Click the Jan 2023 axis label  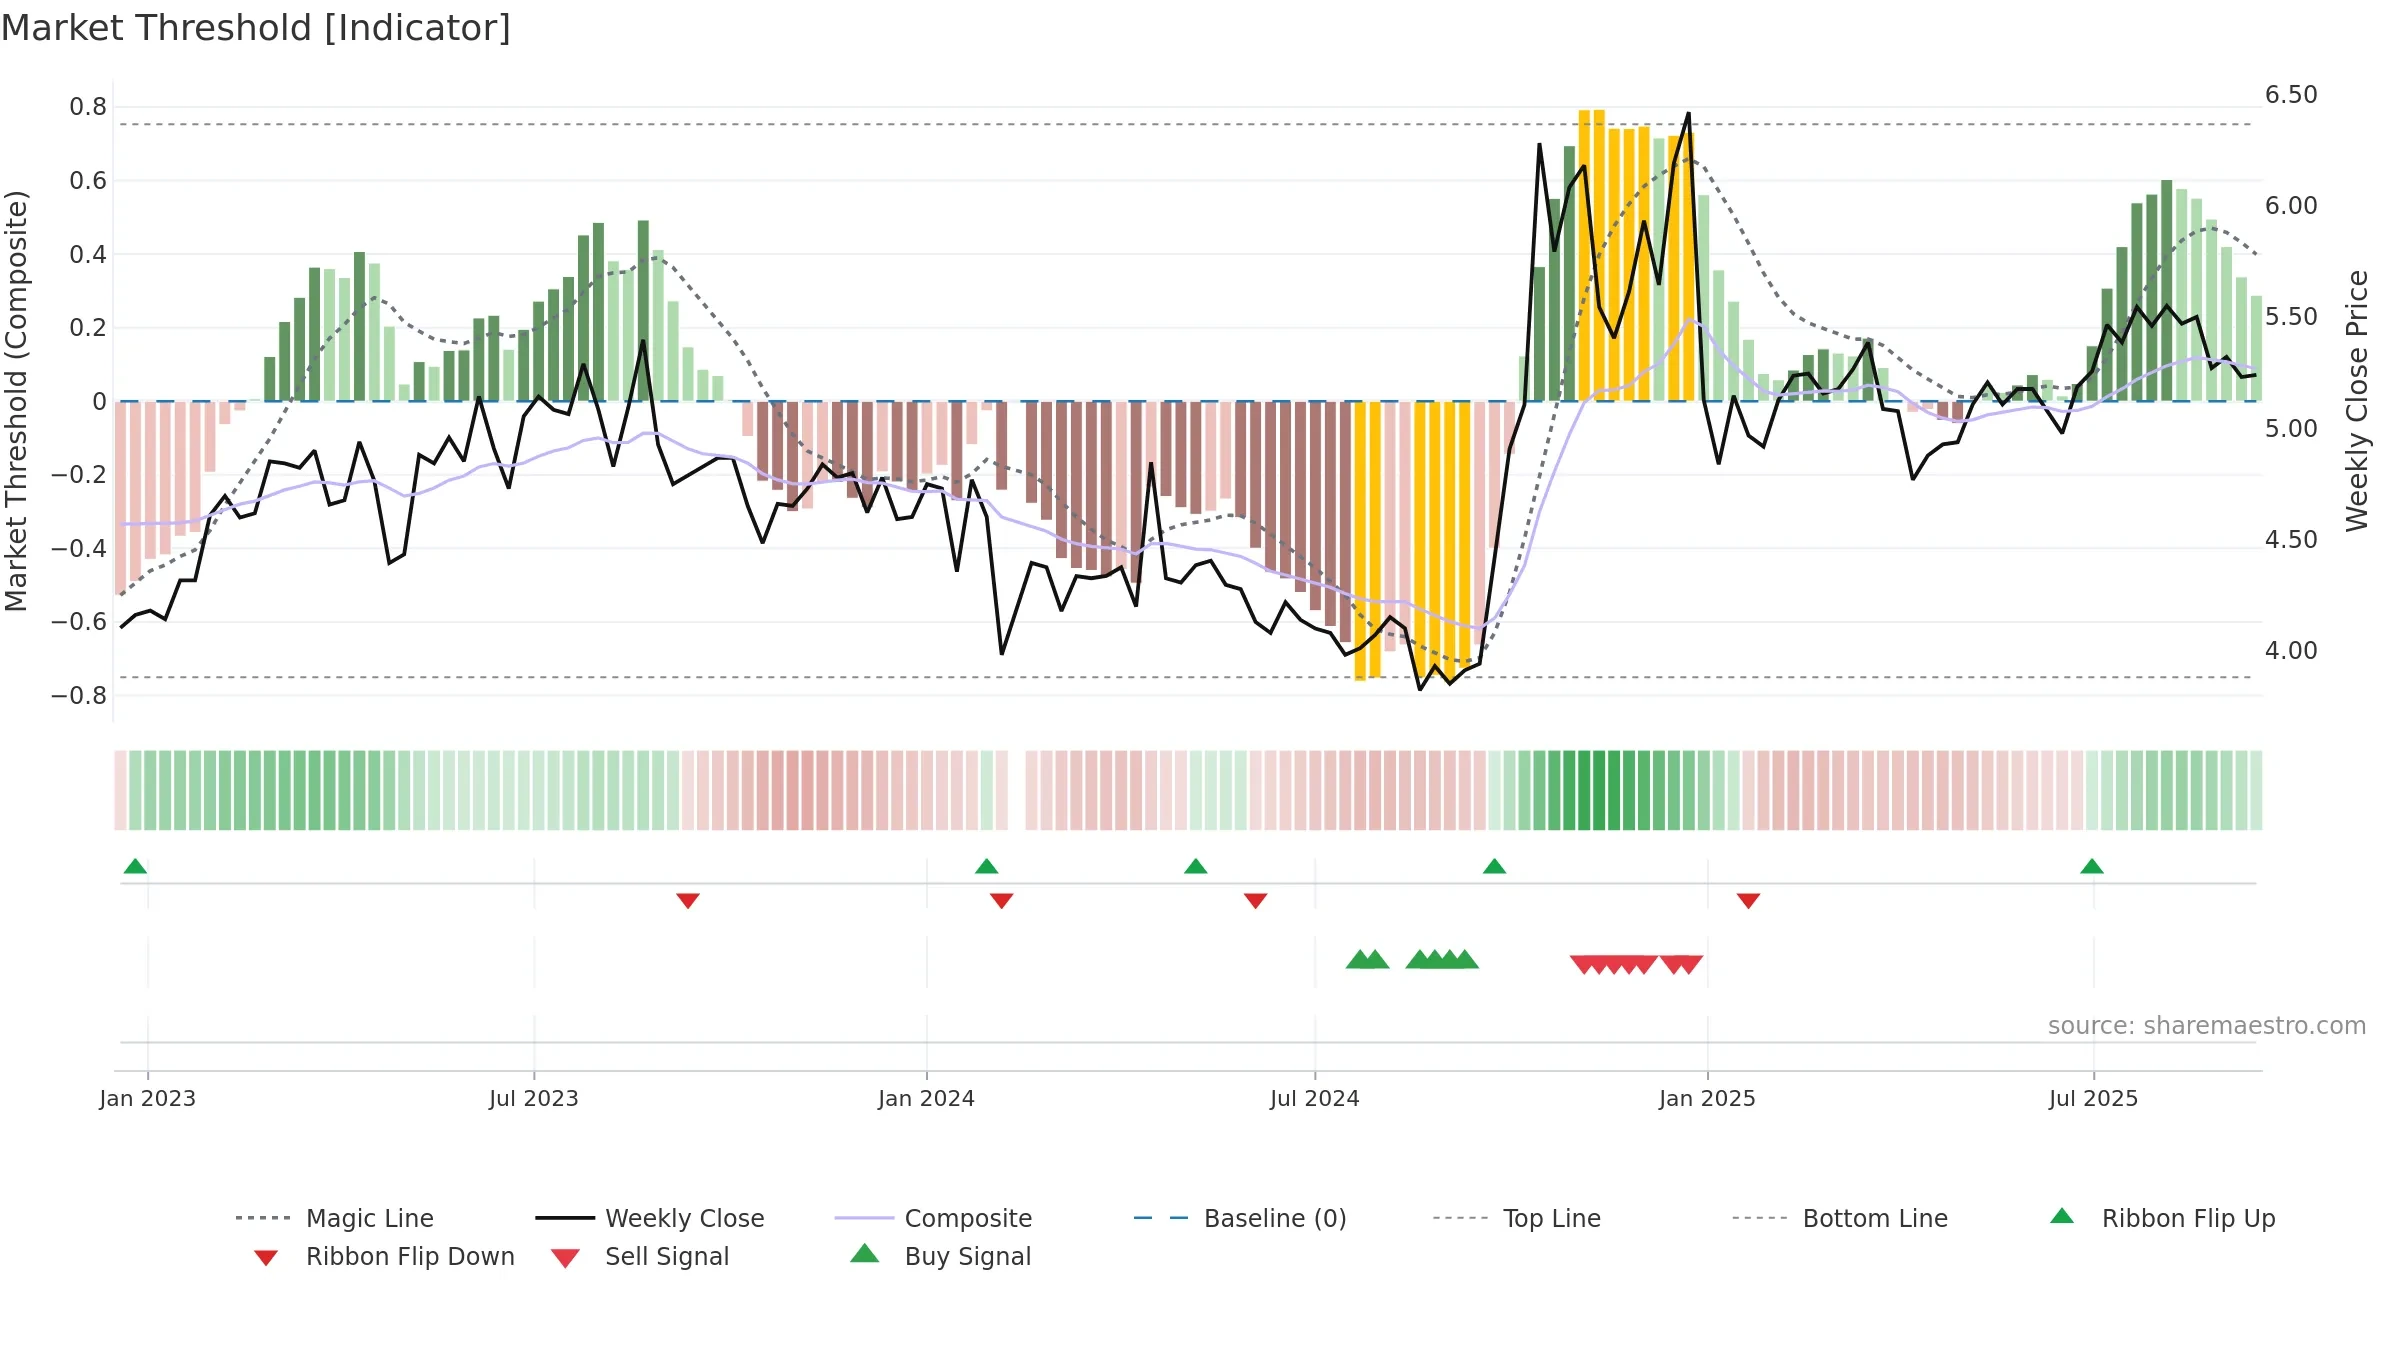pyautogui.click(x=148, y=1098)
